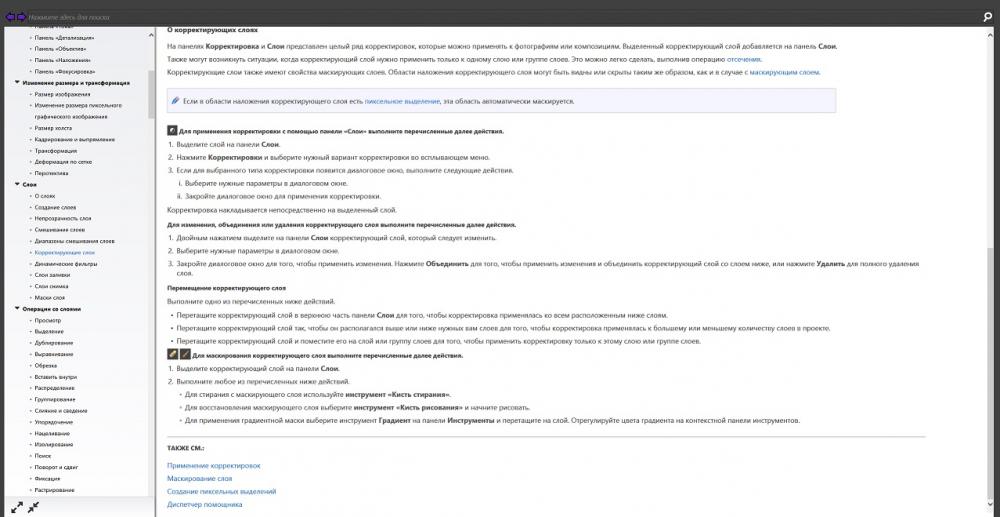The image size is (1000, 517).
Task: Open the «Фиксация» topic
Action: point(47,479)
